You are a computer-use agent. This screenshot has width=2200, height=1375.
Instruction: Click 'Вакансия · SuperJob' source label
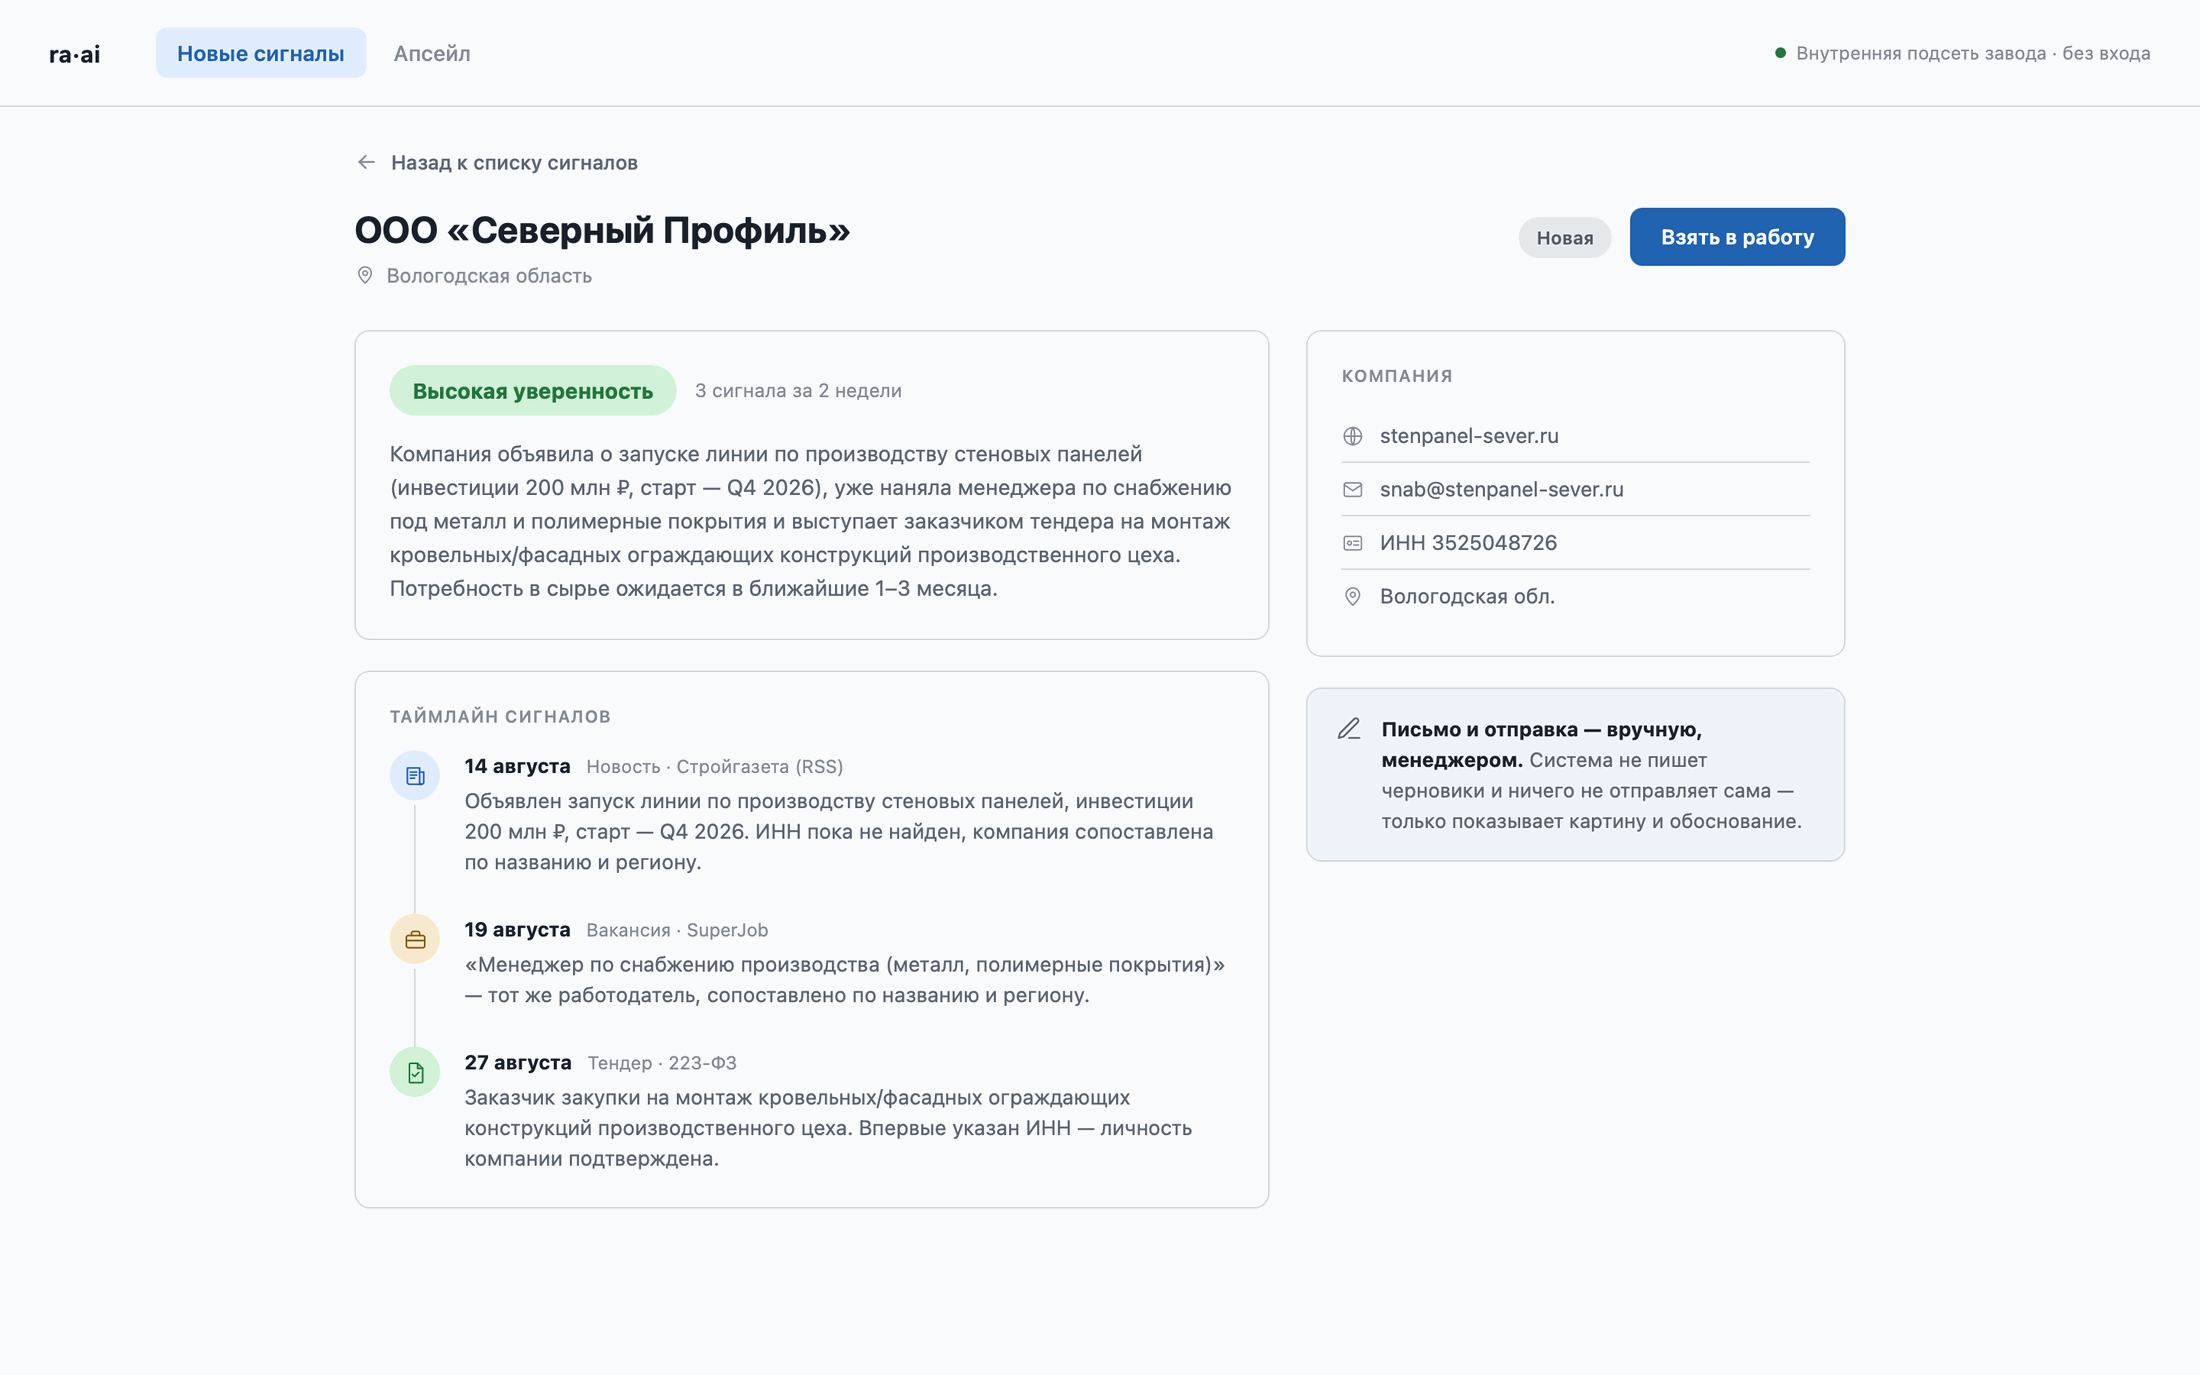tap(677, 930)
